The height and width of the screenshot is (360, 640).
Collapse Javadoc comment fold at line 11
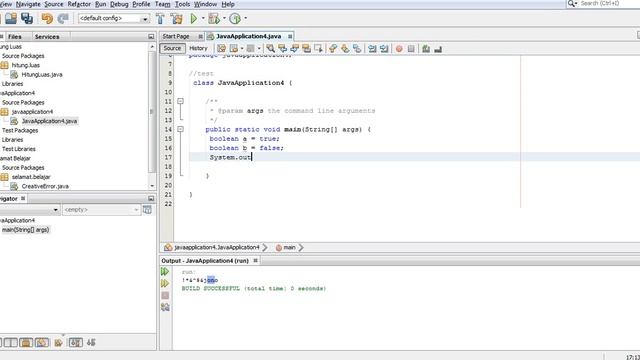pos(180,101)
